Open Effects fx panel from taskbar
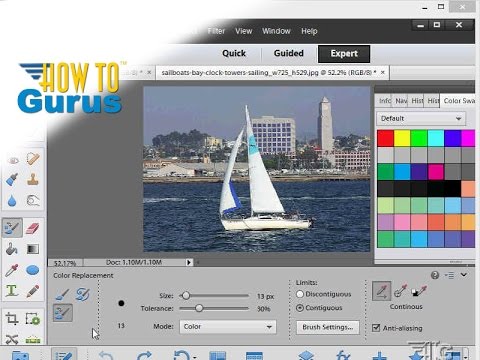This screenshot has width=480, height=360. [x=343, y=355]
